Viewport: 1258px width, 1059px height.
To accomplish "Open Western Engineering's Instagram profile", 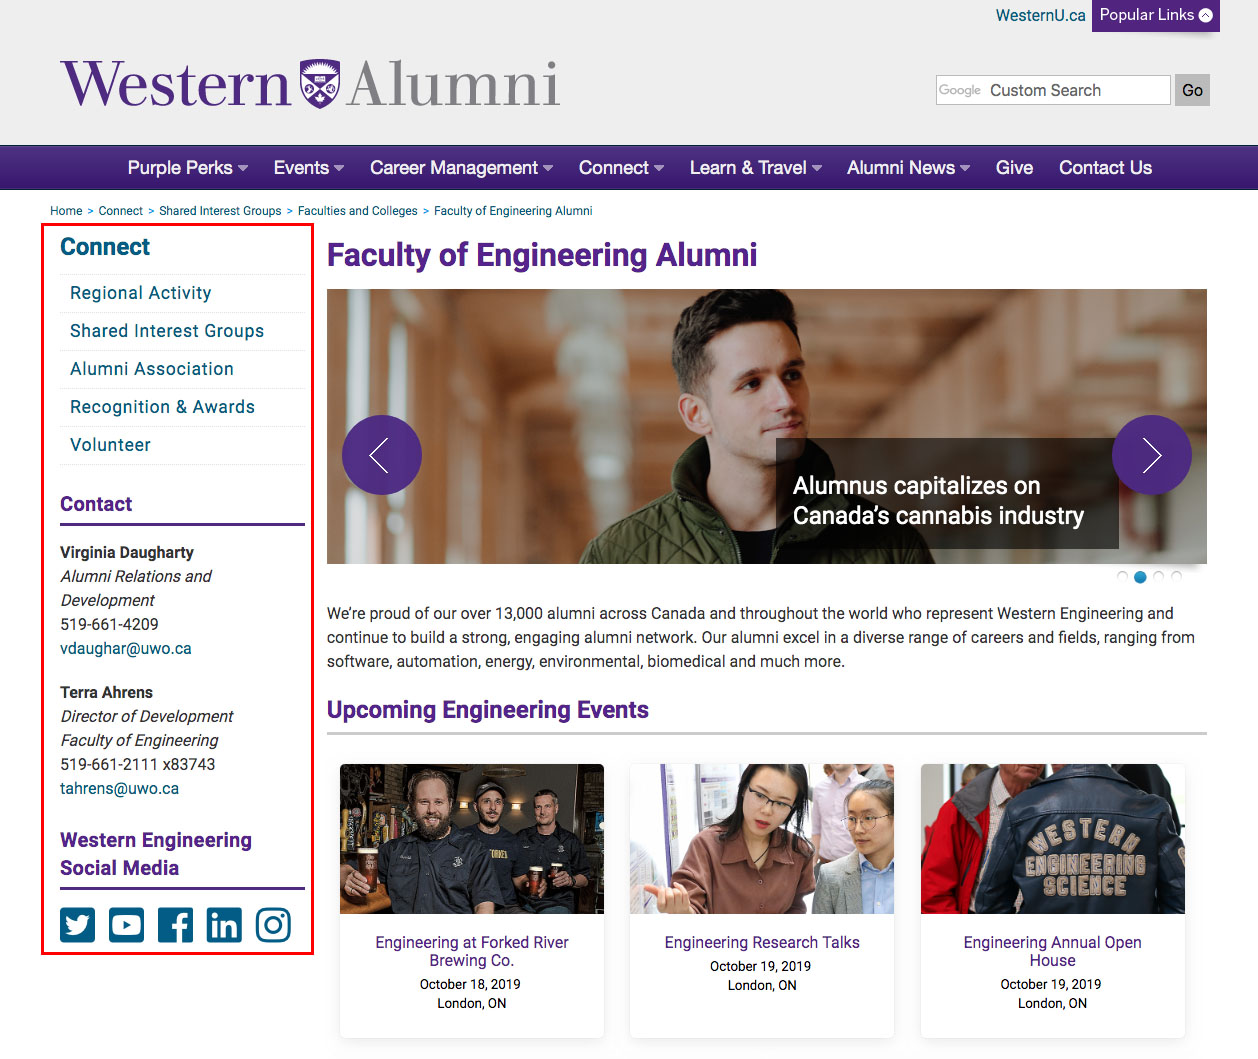I will 273,925.
